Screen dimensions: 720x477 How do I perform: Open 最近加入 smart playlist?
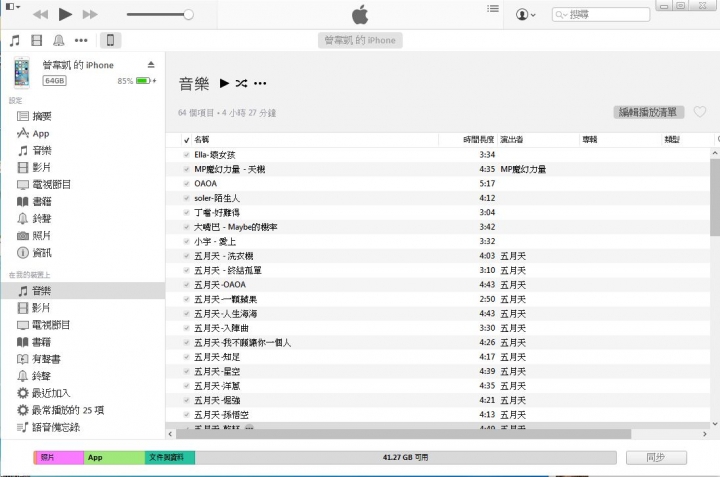point(44,393)
